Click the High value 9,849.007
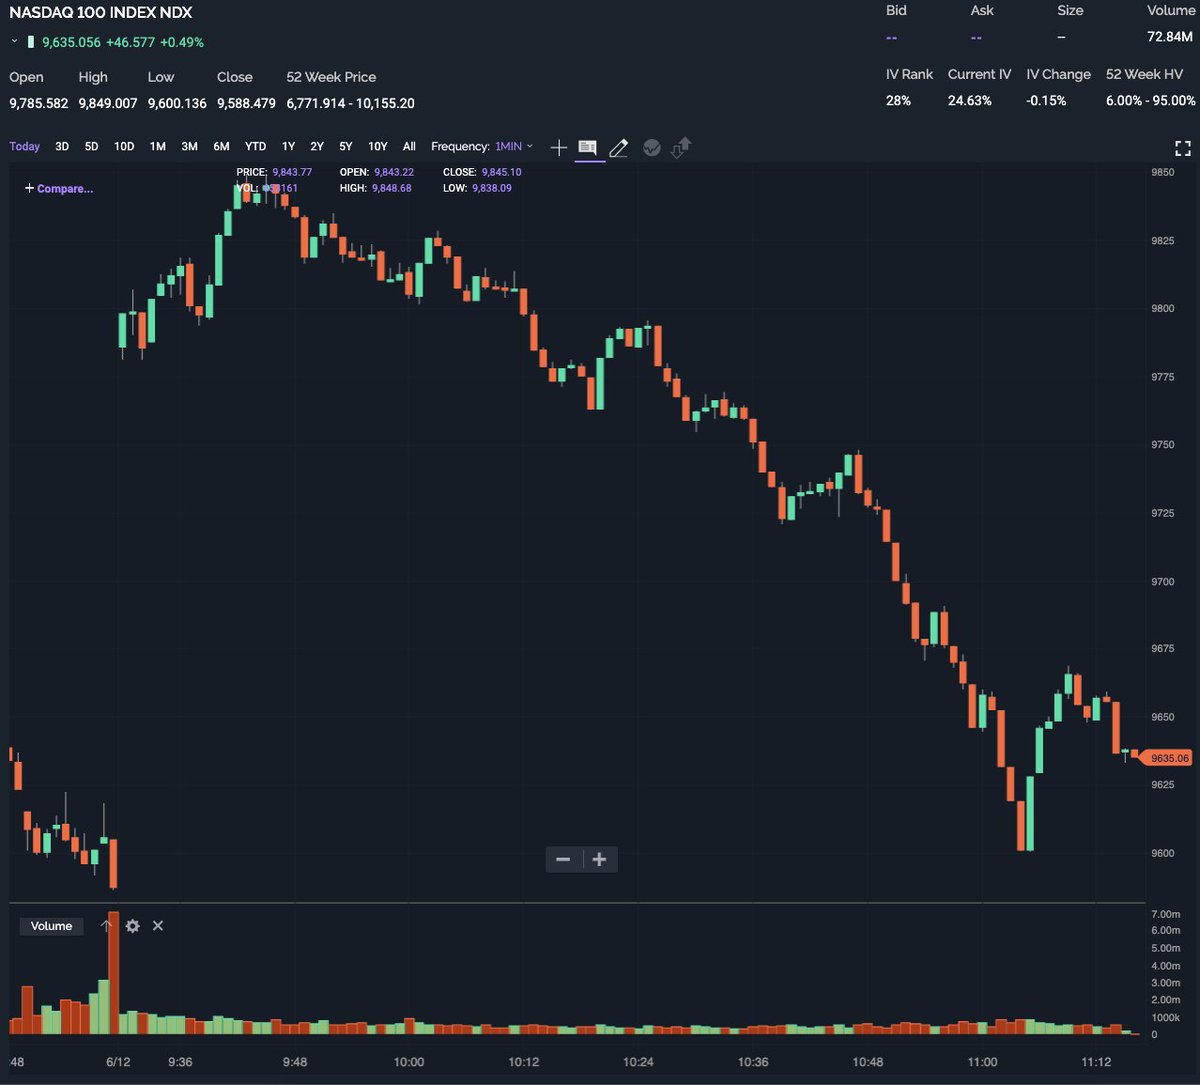Screen dimensions: 1200x1085 108,103
